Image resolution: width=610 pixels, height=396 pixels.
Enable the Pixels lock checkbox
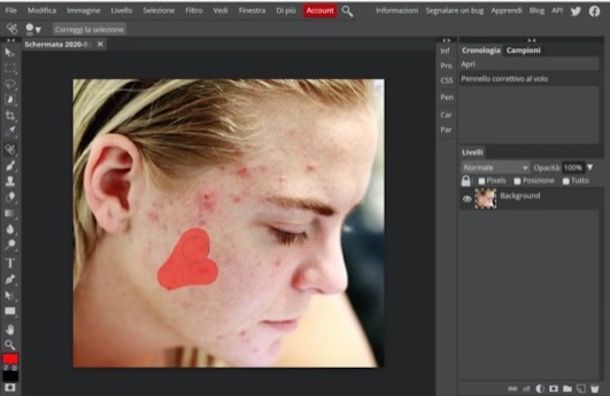click(482, 181)
